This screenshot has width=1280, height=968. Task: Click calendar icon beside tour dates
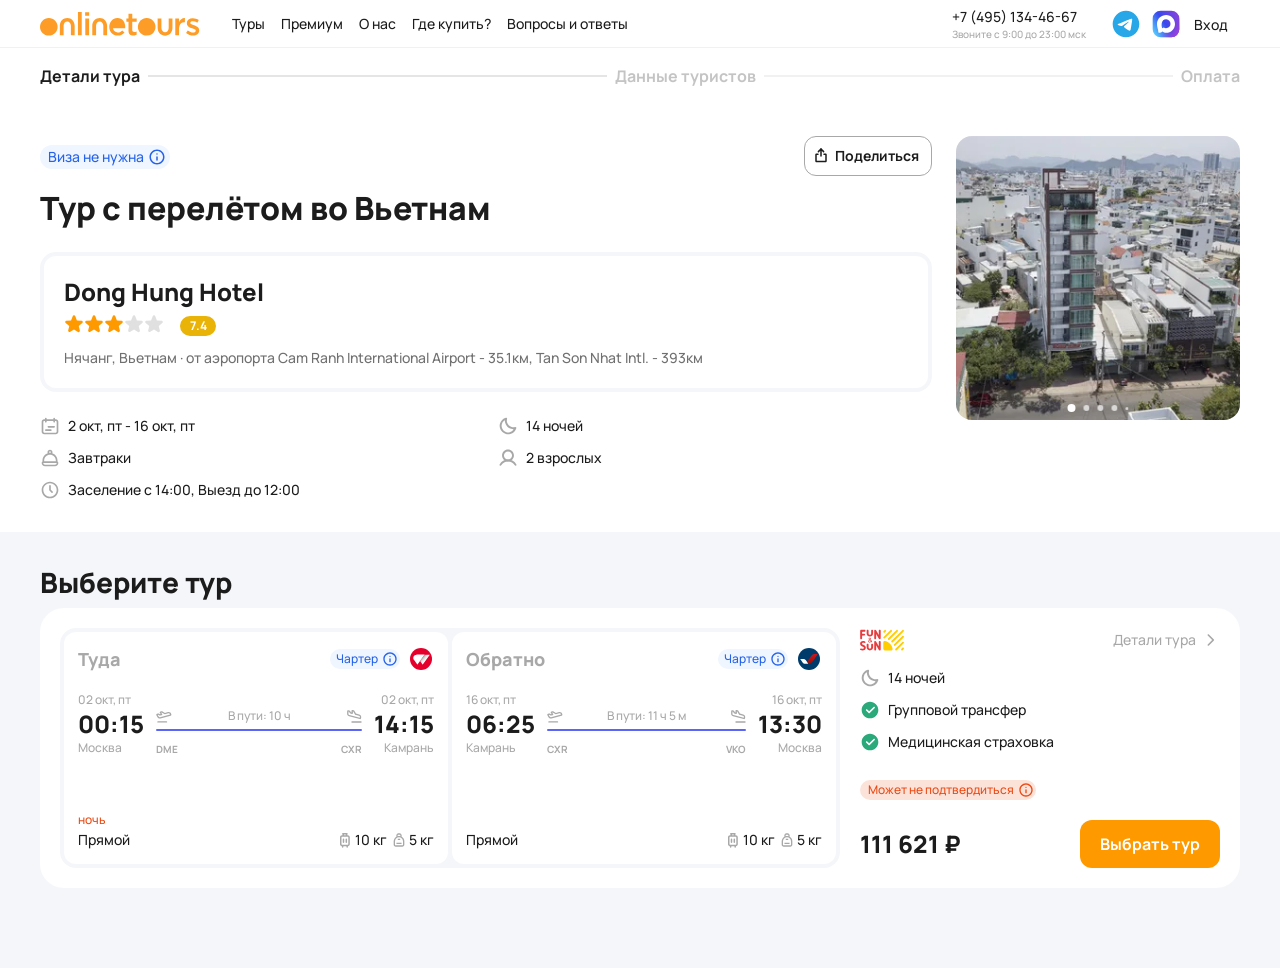pos(50,426)
